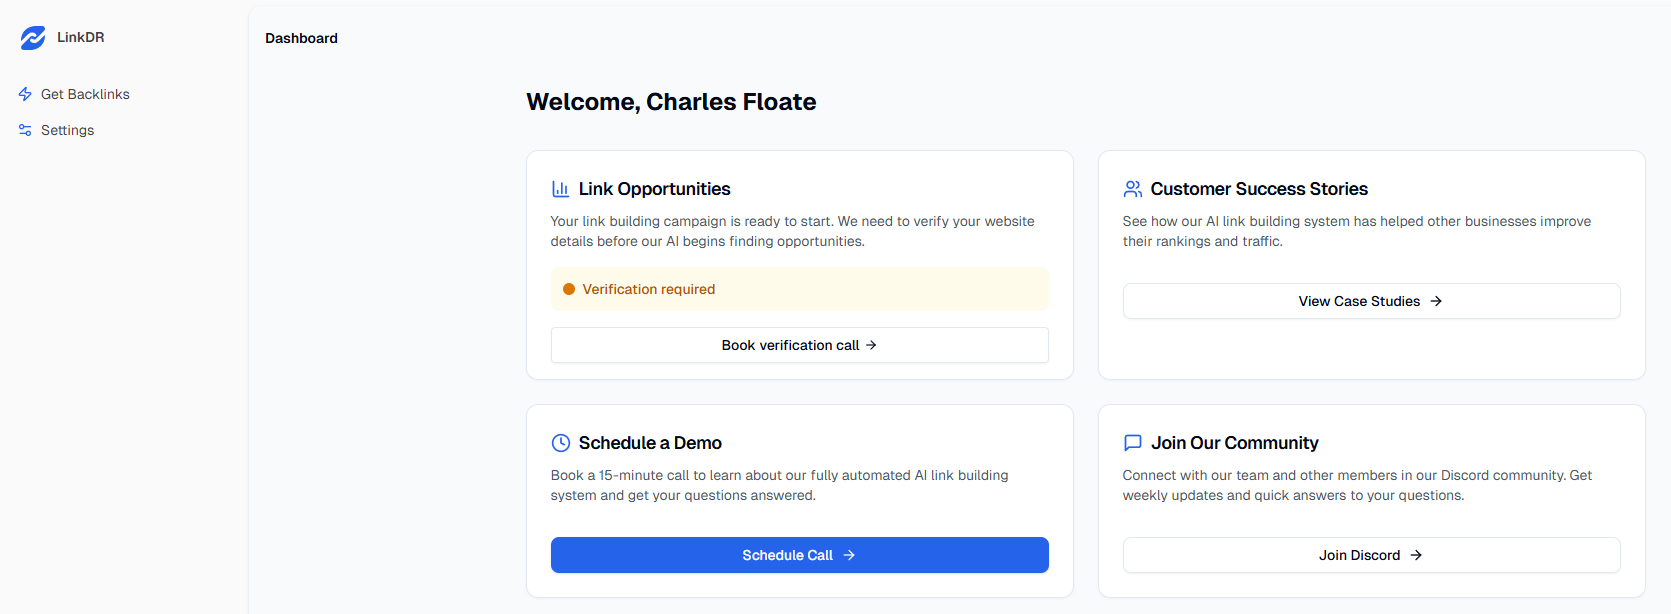Image resolution: width=1671 pixels, height=614 pixels.
Task: Click the blue Schedule Call button
Action: click(x=800, y=555)
